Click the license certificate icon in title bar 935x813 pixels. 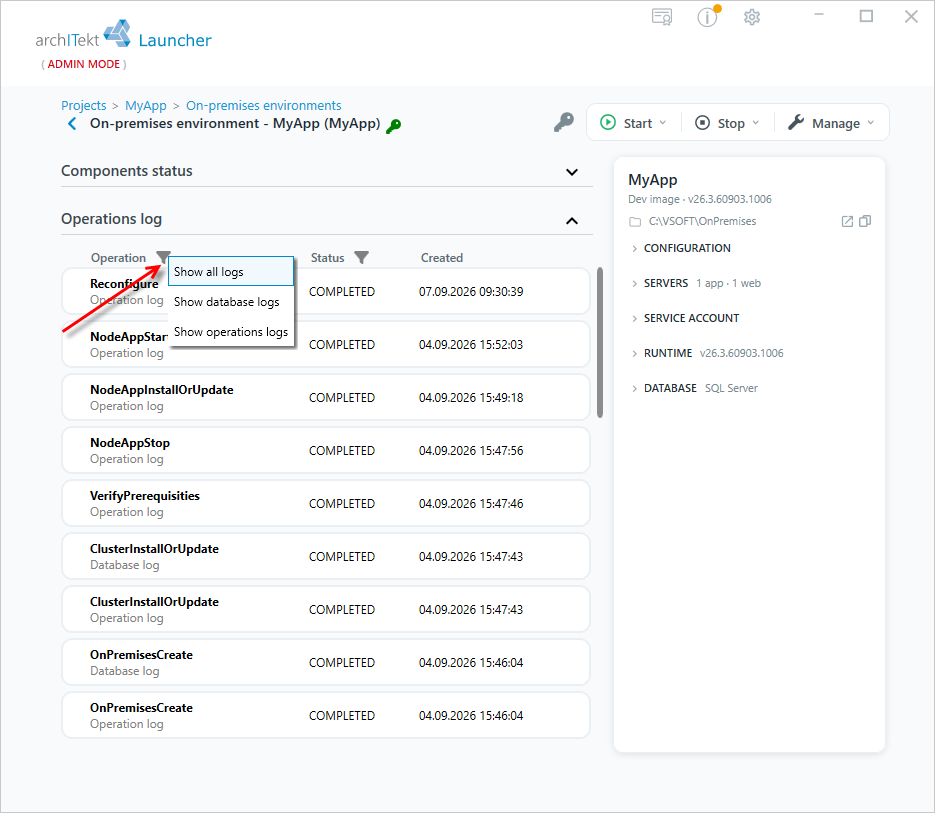[662, 17]
